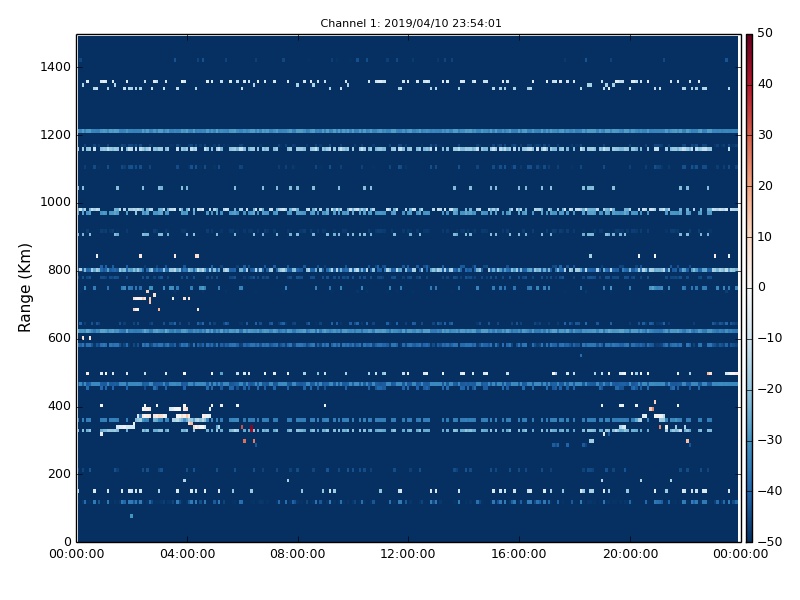Click the 16:00:00 time axis label
800x600 pixels.
click(x=519, y=554)
